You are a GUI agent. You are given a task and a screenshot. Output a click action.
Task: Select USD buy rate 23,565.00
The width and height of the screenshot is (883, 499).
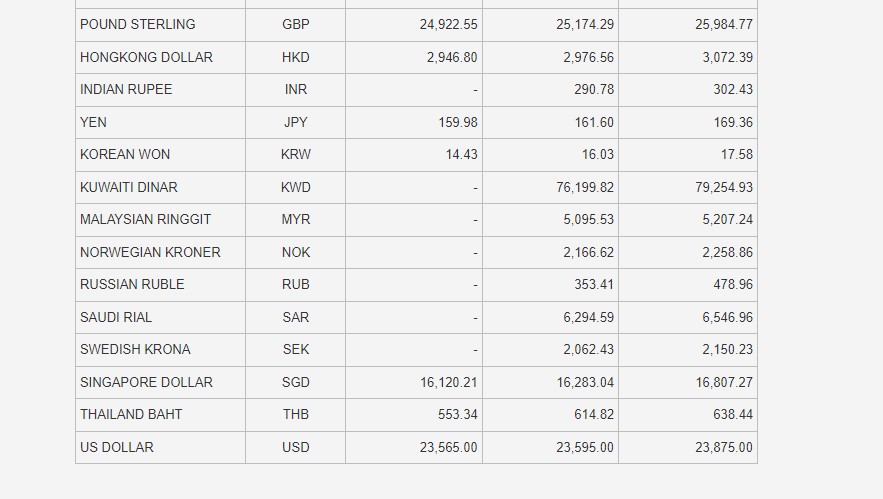(x=448, y=447)
